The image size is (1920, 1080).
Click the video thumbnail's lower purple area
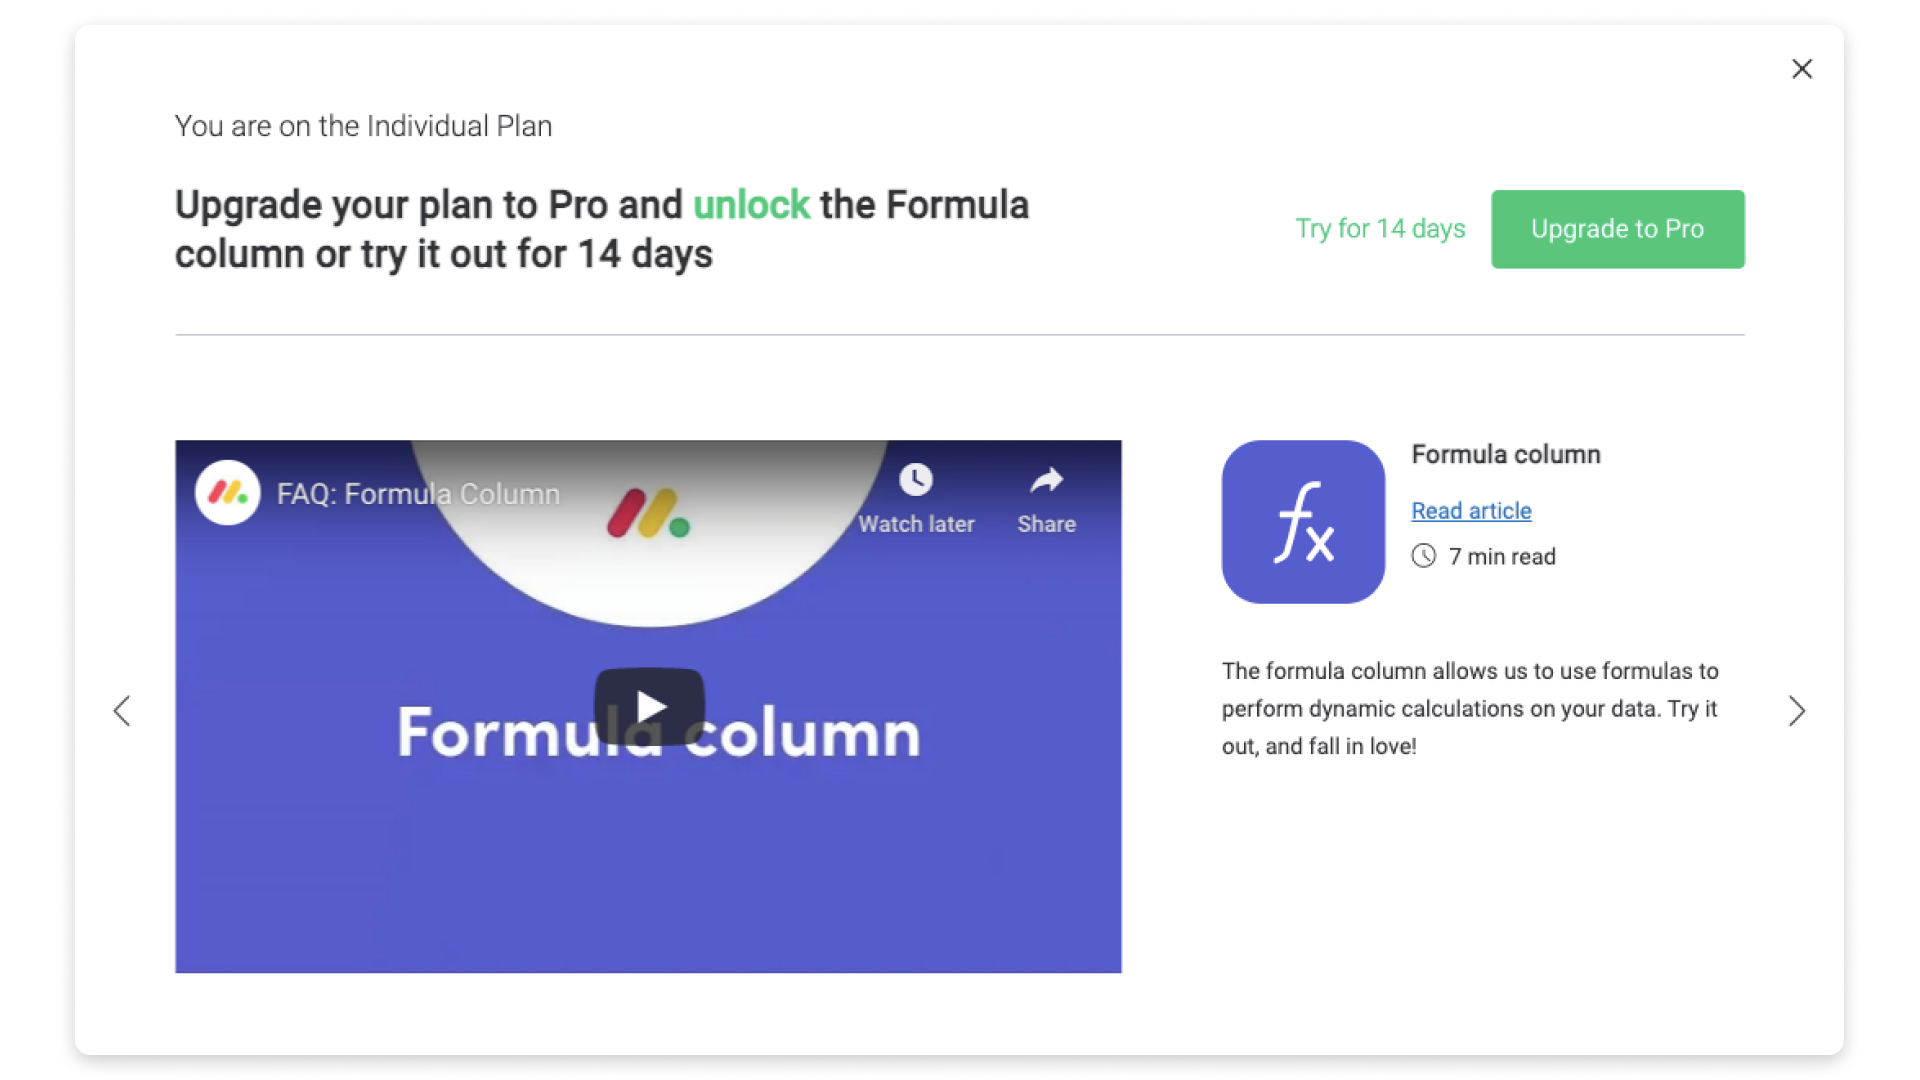648,880
